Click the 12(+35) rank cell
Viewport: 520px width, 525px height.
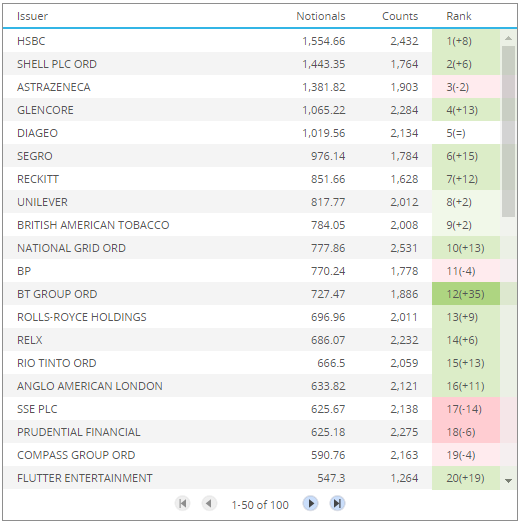click(x=466, y=294)
